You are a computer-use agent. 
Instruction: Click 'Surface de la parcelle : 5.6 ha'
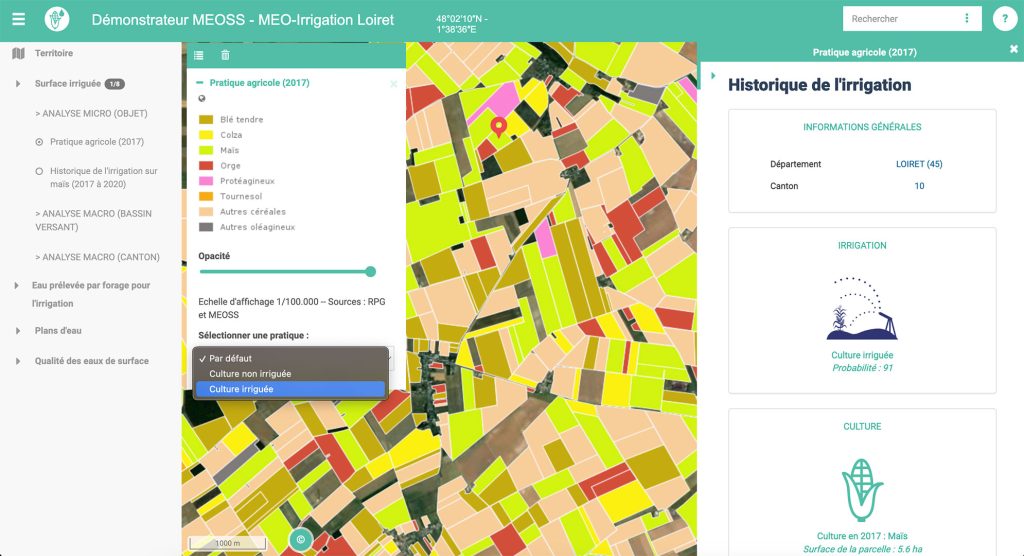pos(862,549)
